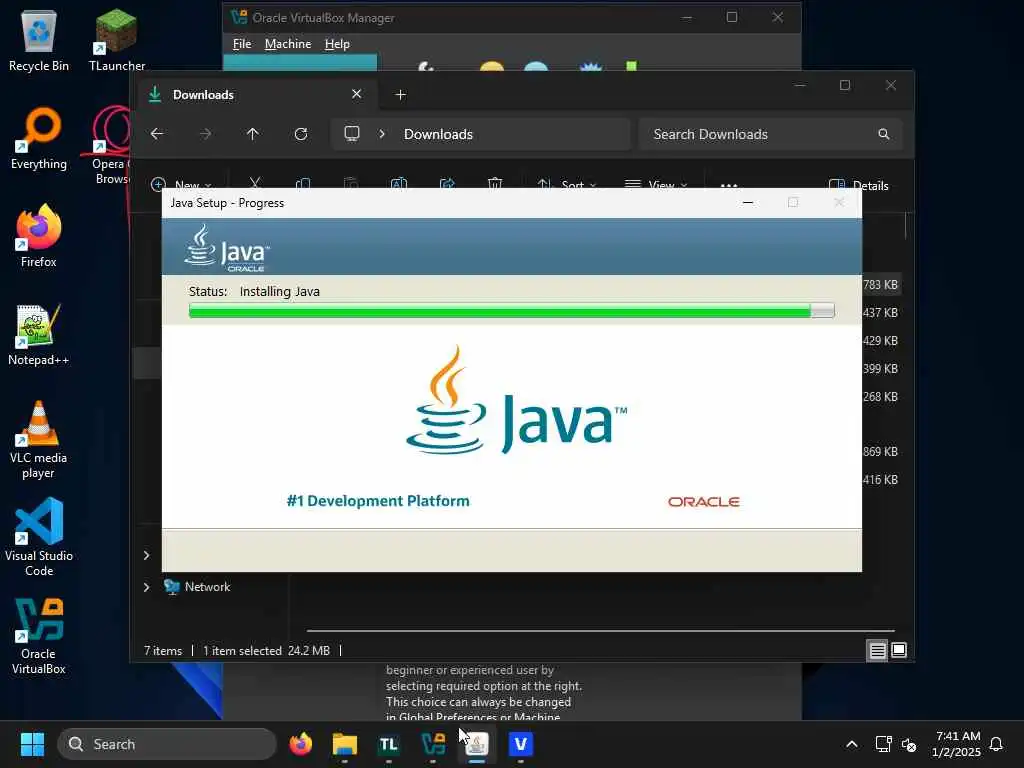Viewport: 1024px width, 768px height.
Task: Expand the collapsed node above Network
Action: (146, 556)
